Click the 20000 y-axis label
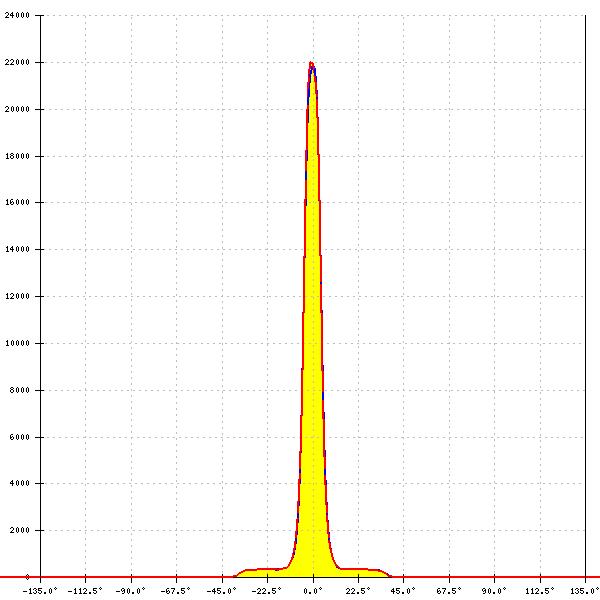 [x=17, y=109]
